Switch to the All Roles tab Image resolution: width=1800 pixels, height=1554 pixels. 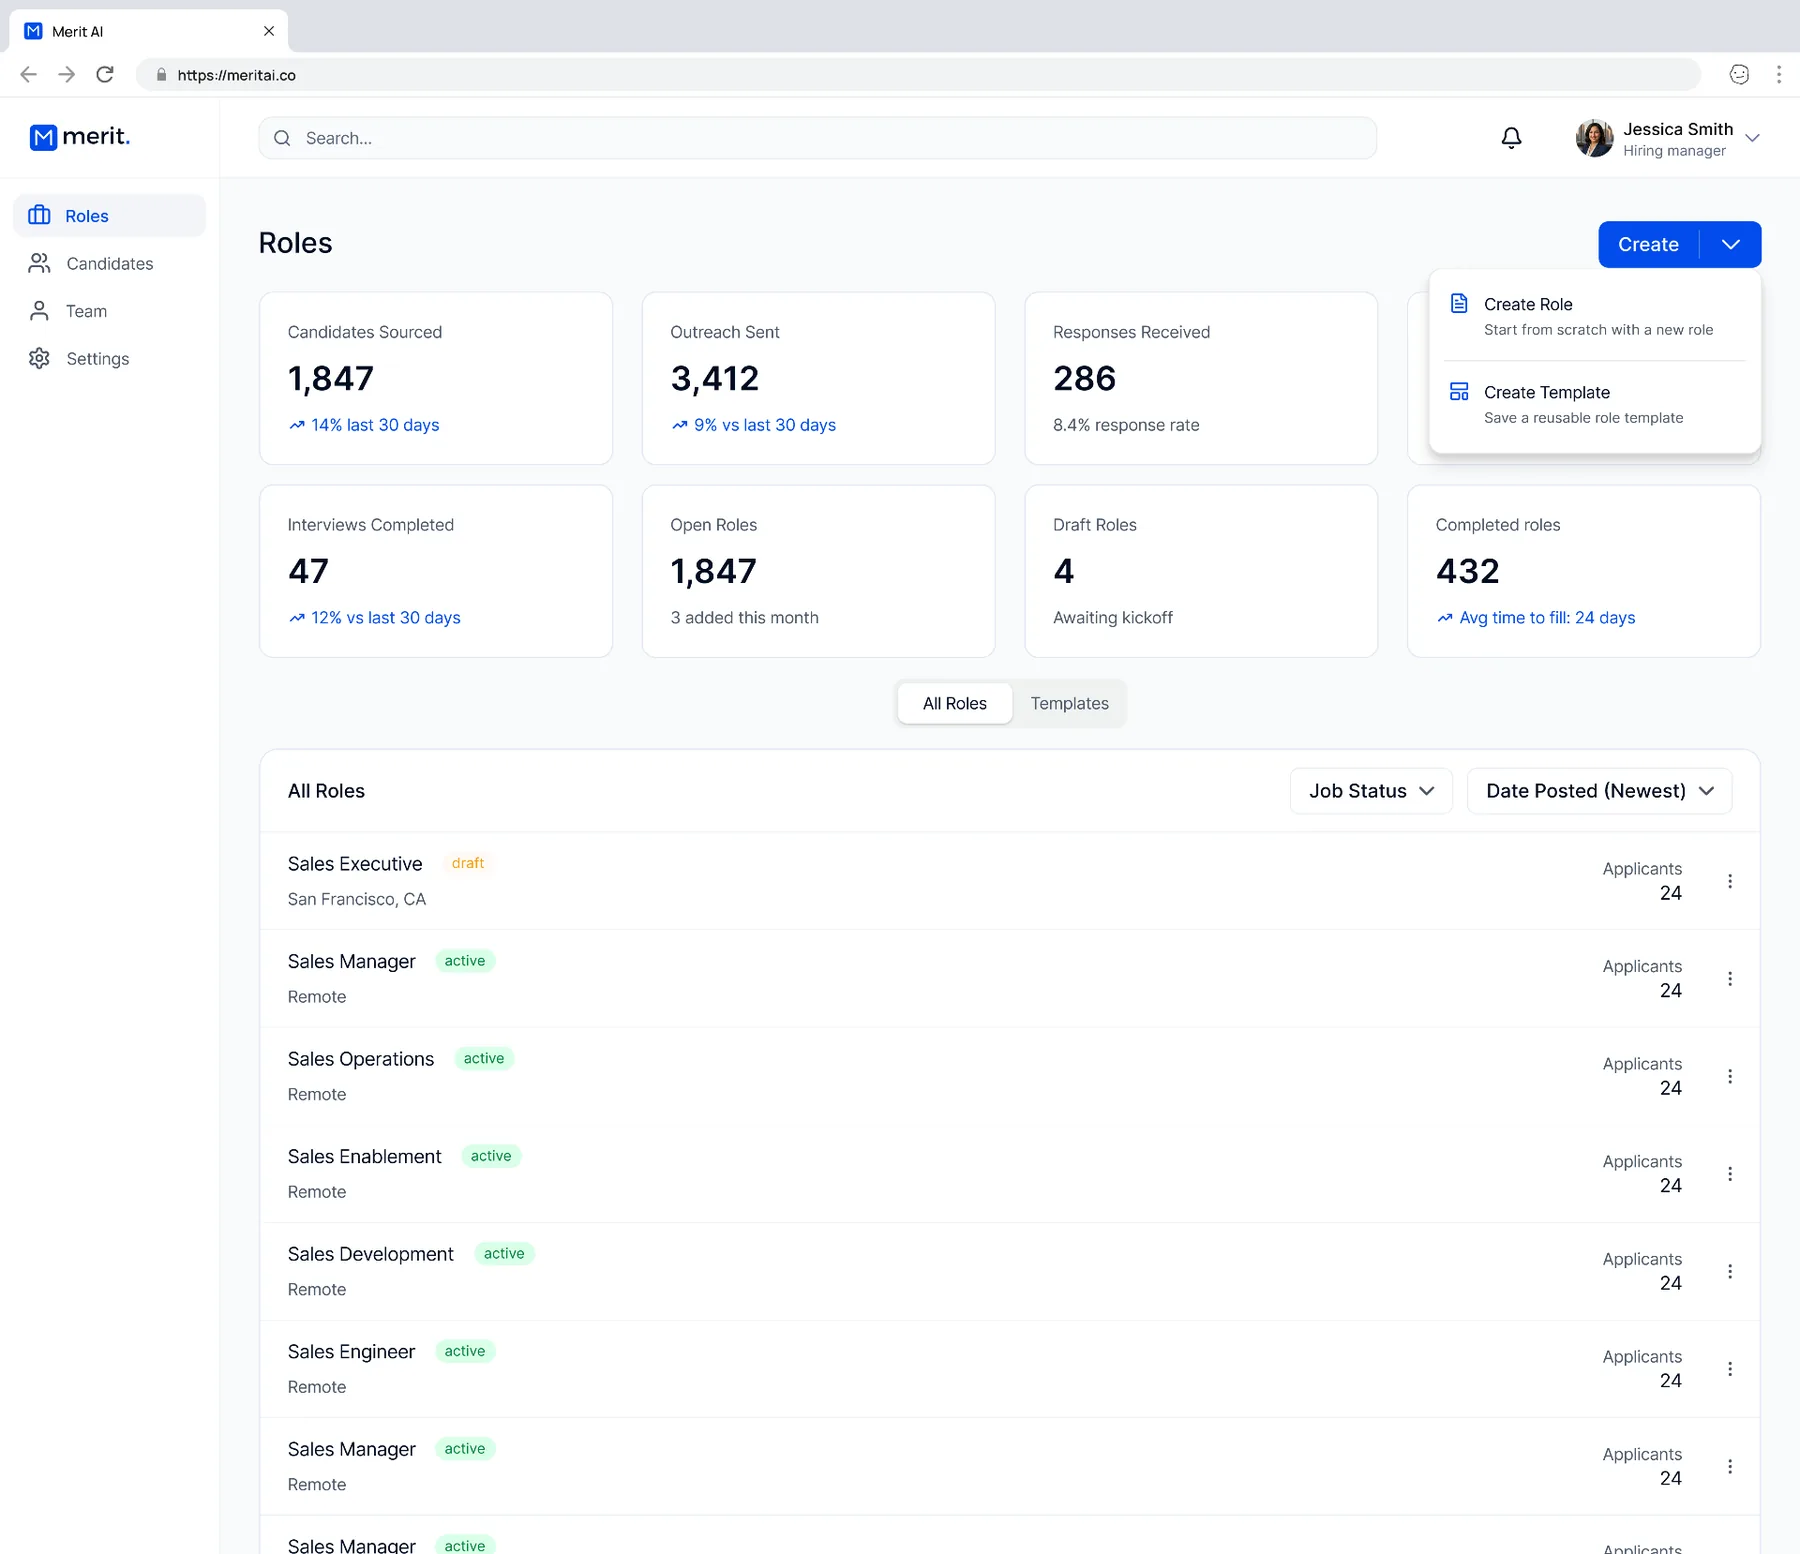point(955,703)
